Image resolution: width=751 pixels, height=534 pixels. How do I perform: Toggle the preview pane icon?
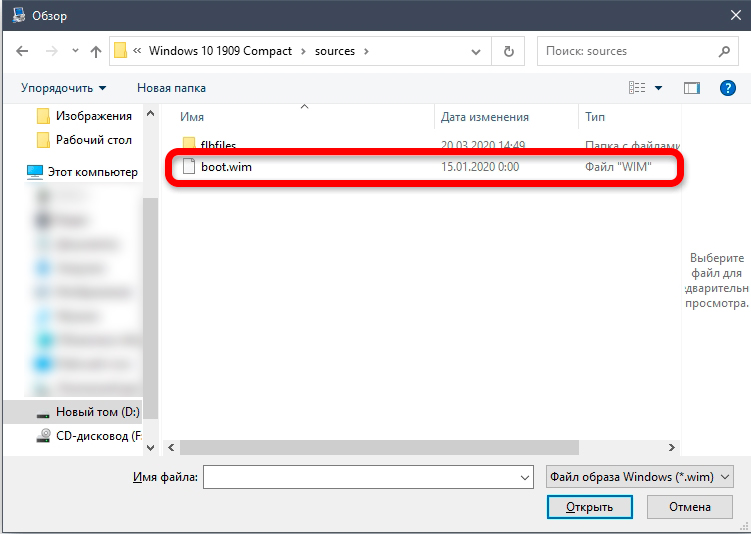(x=692, y=88)
